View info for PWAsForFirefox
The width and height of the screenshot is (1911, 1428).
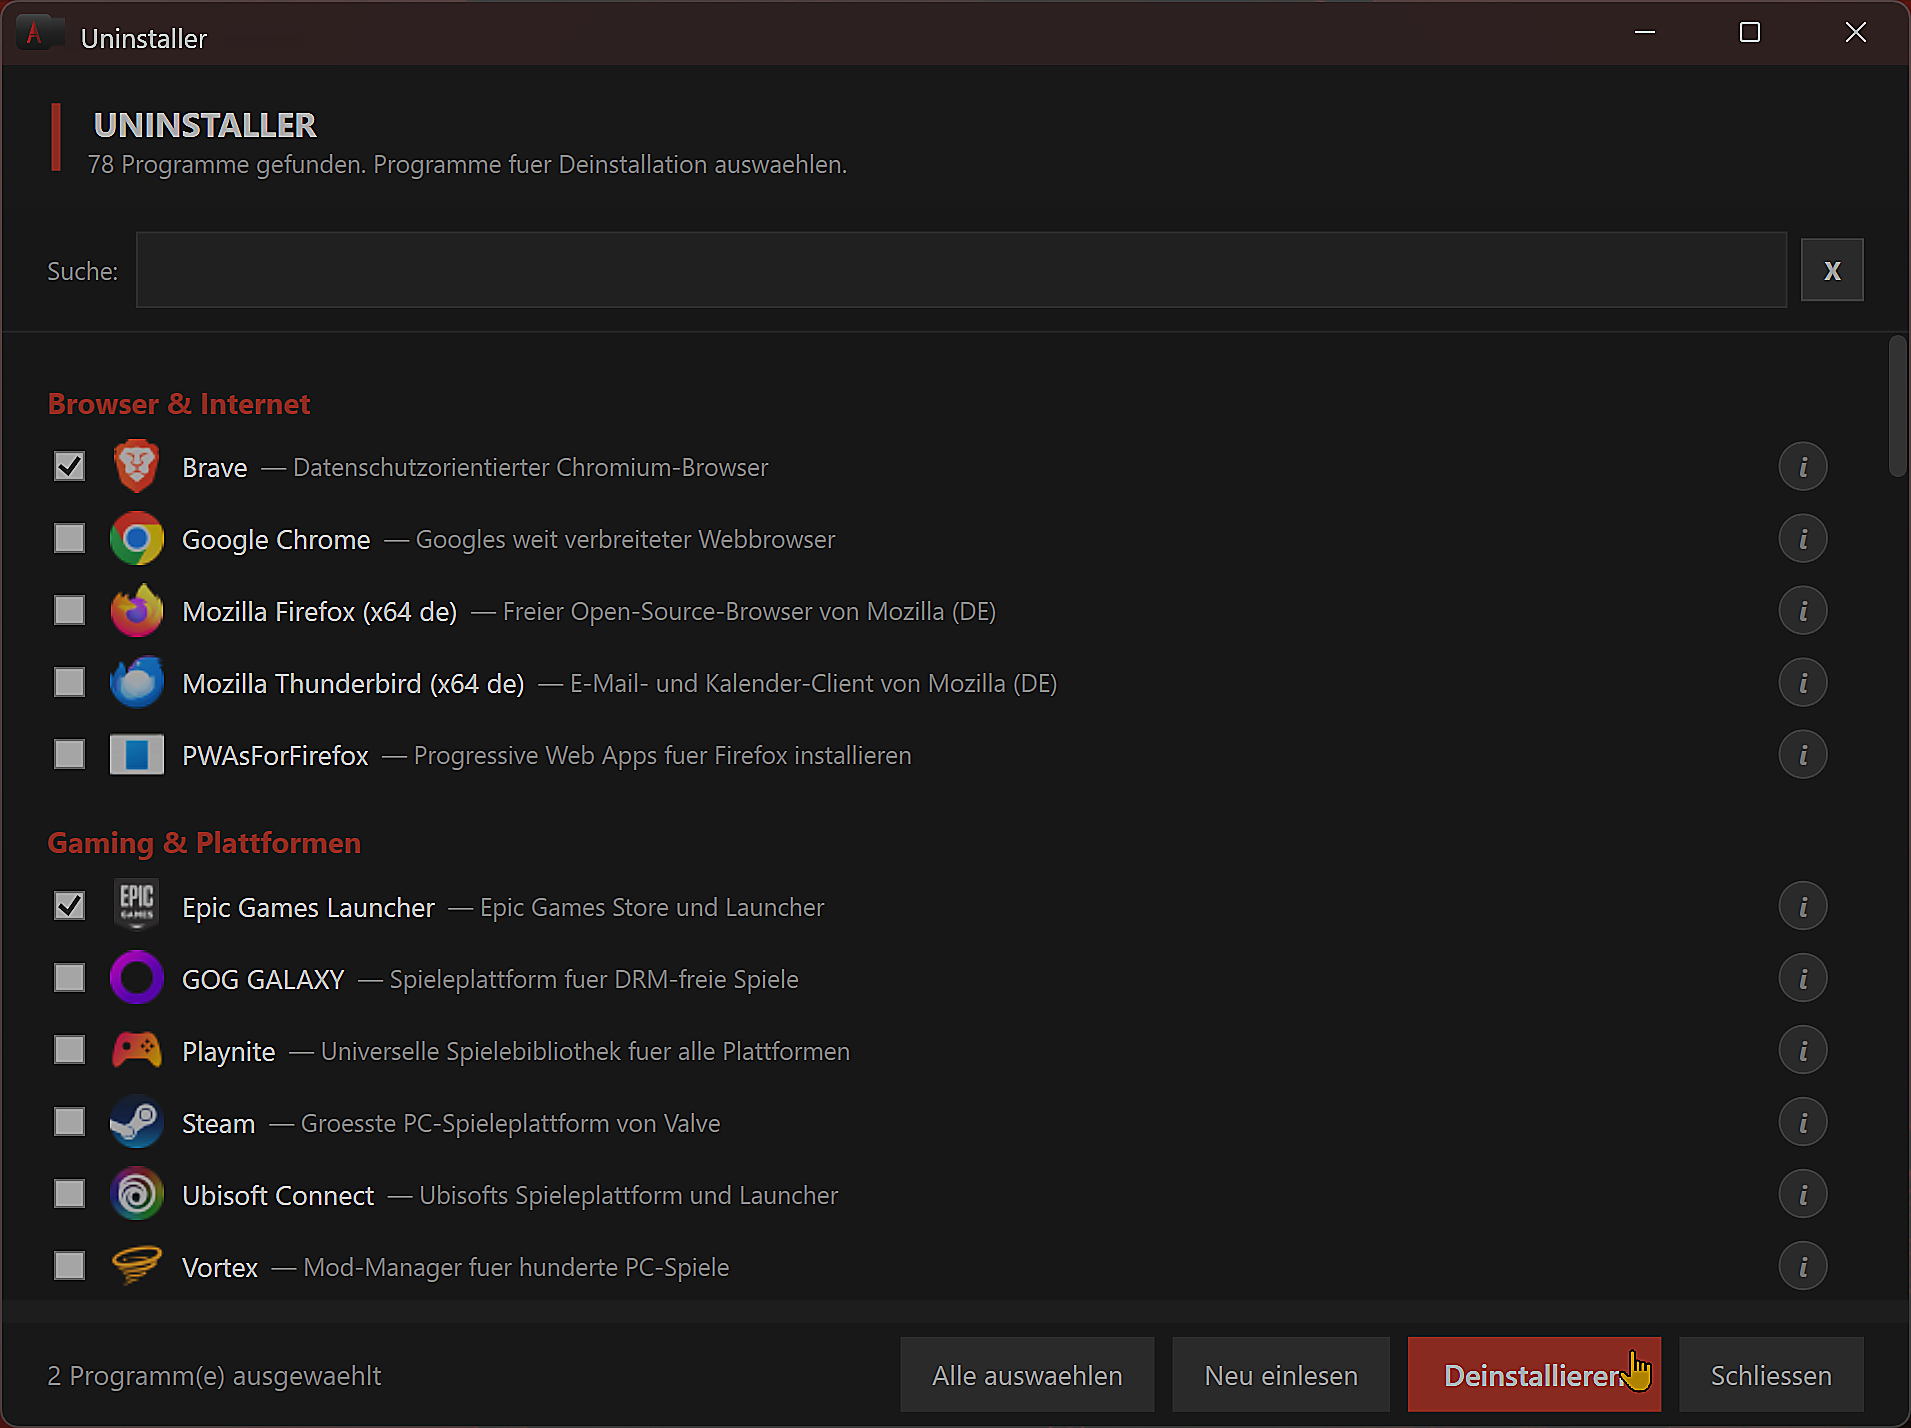(x=1803, y=755)
